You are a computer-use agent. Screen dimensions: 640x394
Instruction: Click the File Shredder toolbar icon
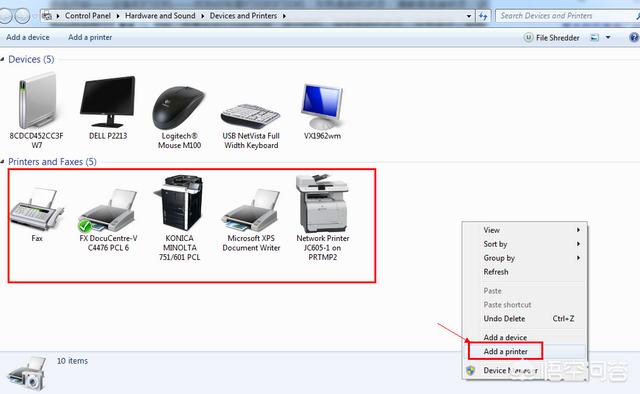click(x=528, y=38)
